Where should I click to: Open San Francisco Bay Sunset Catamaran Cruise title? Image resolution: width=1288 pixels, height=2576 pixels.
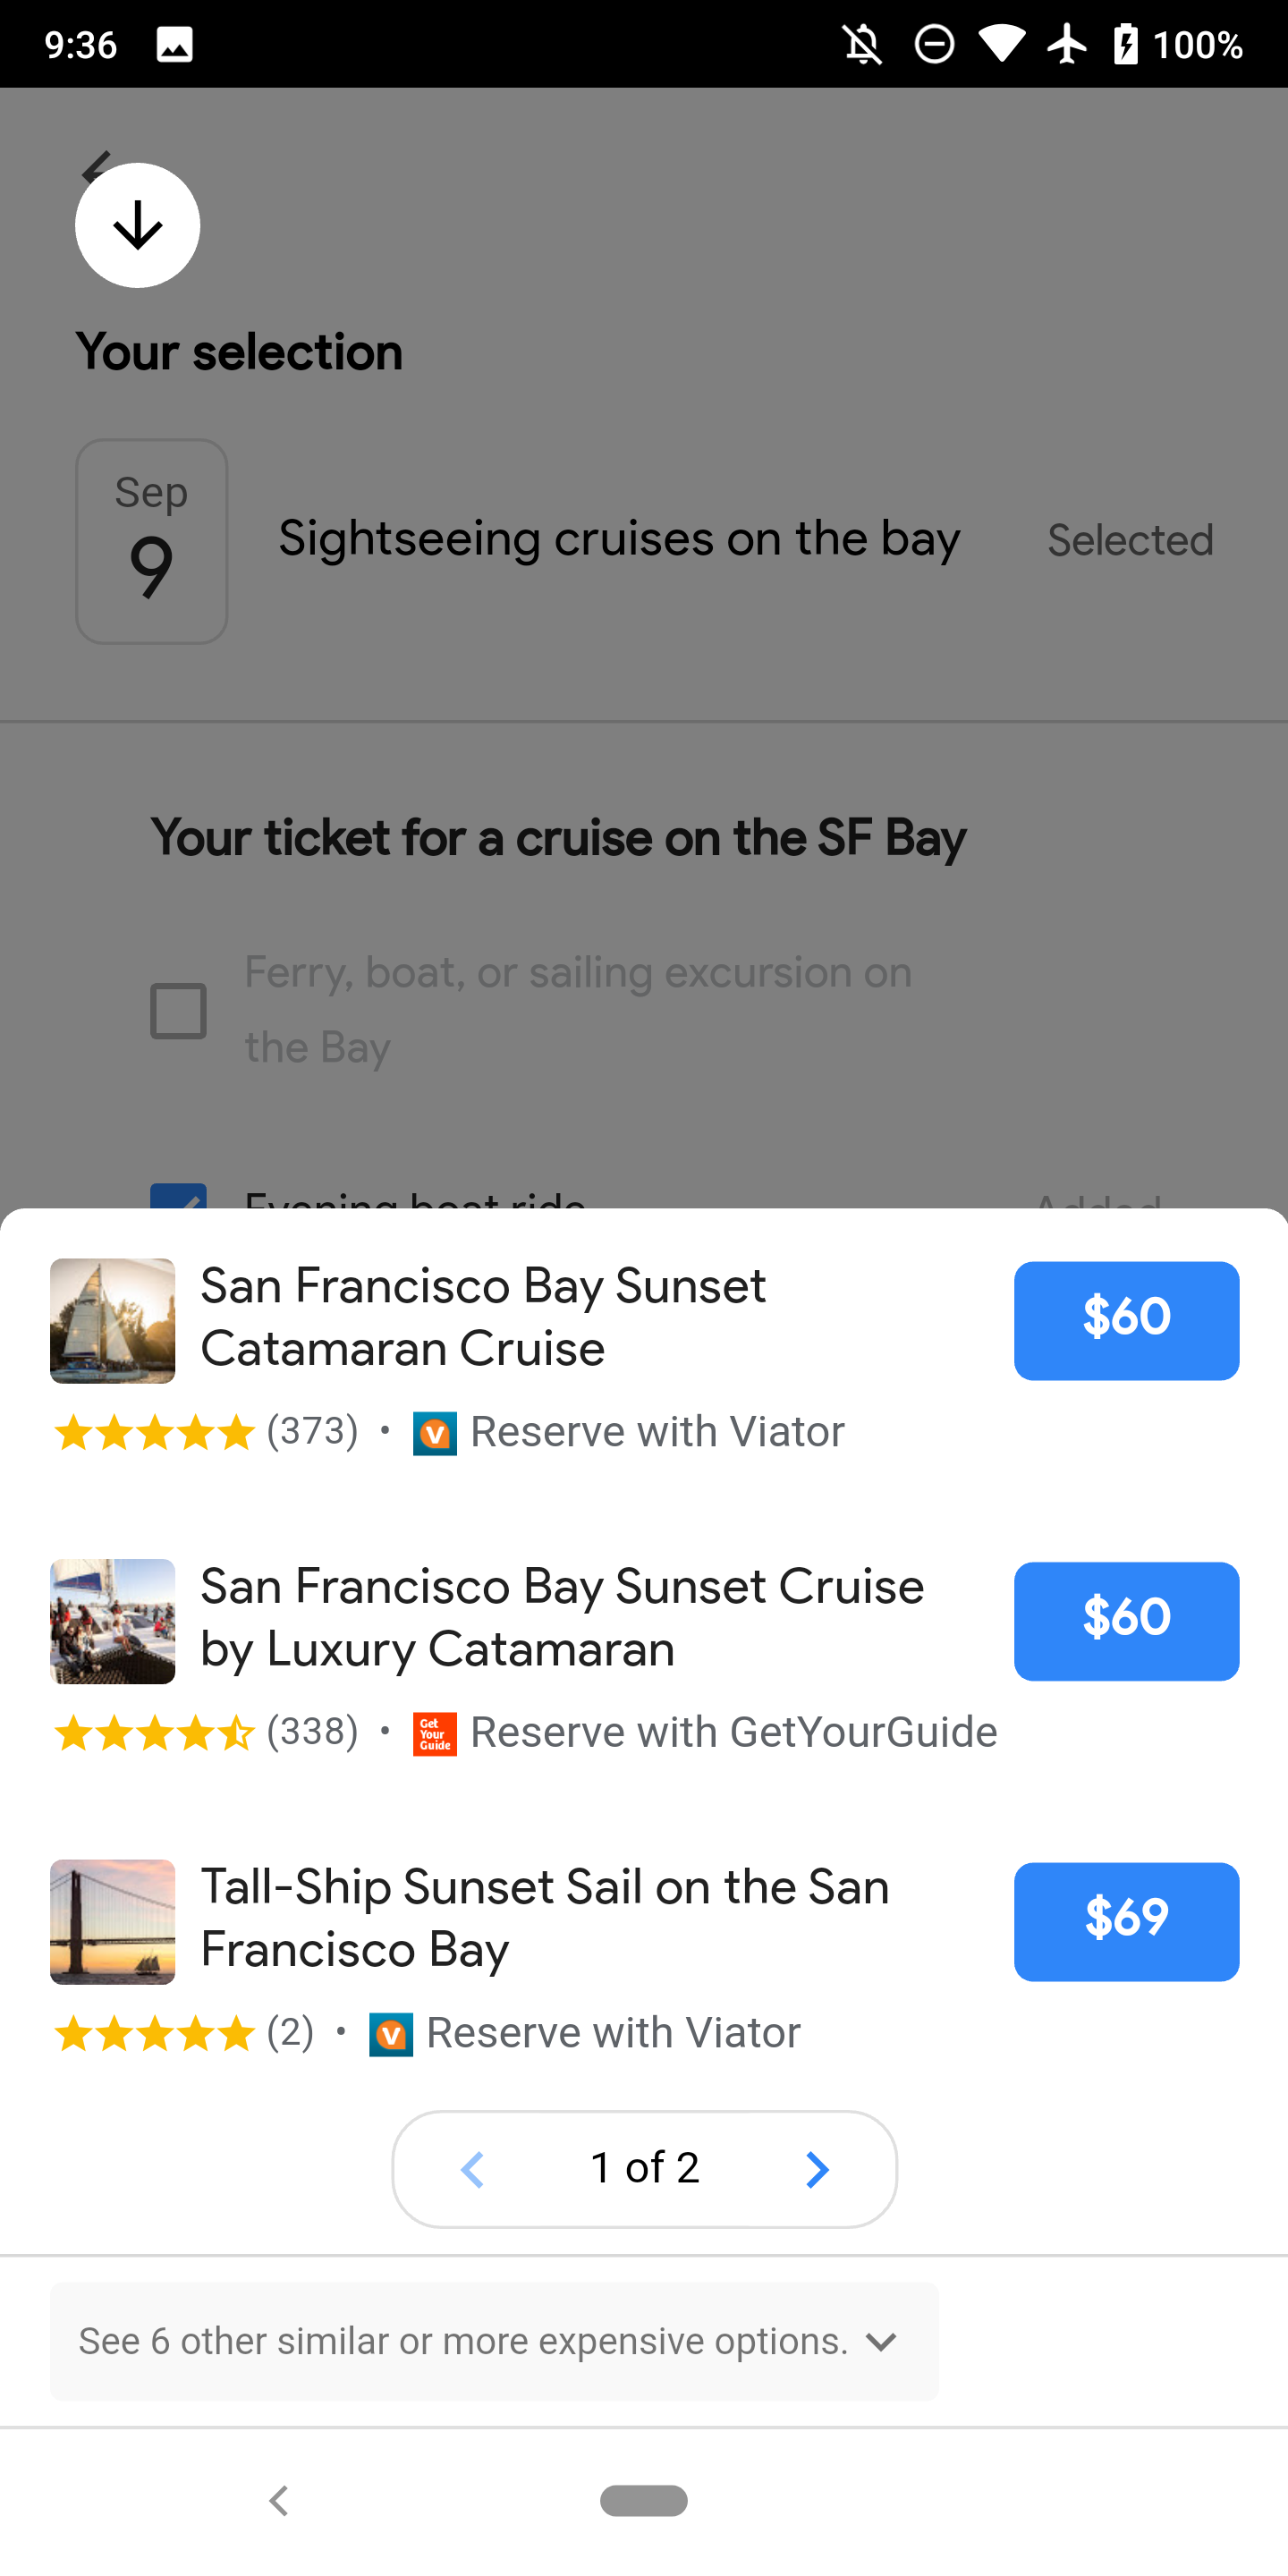tap(483, 1316)
